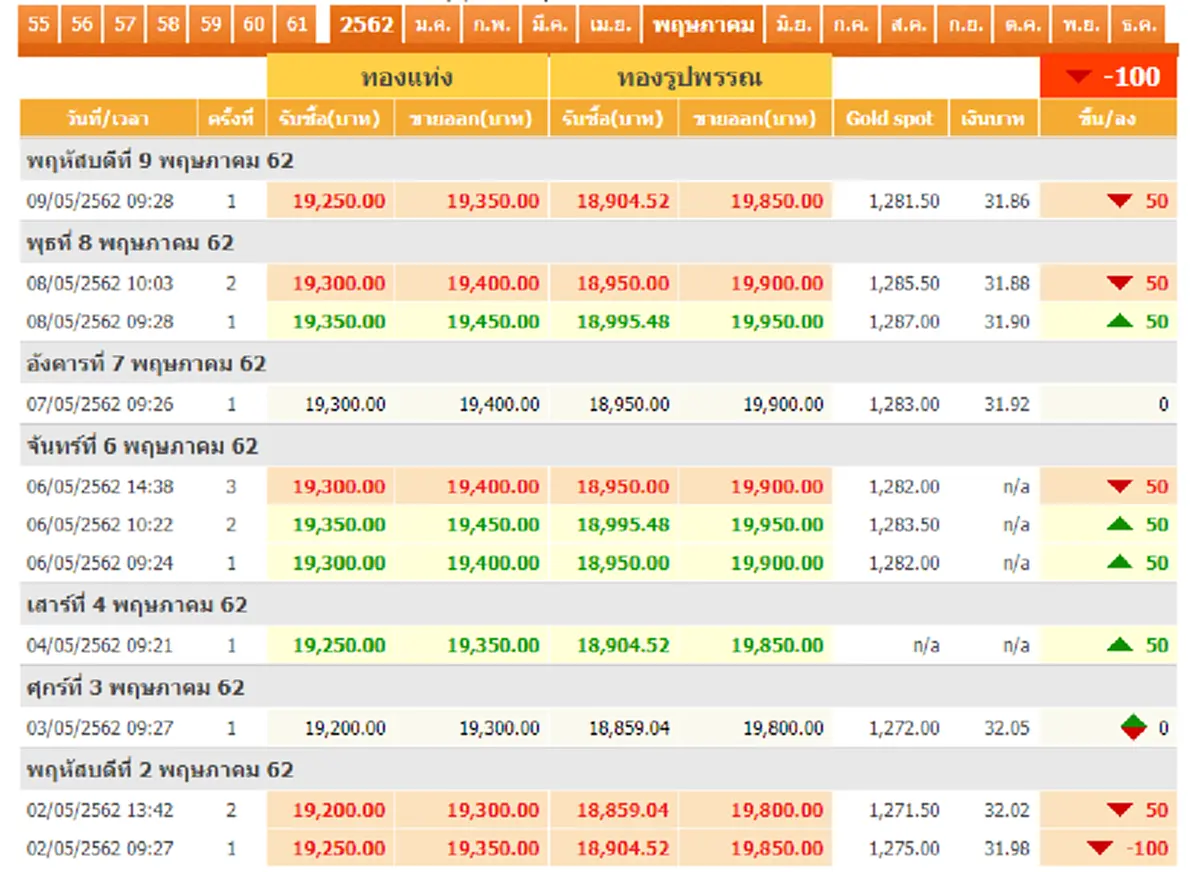Image resolution: width=1200 pixels, height=872 pixels.
Task: Click green up arrow in 04/05/2562 09:21 row
Action: click(1119, 645)
